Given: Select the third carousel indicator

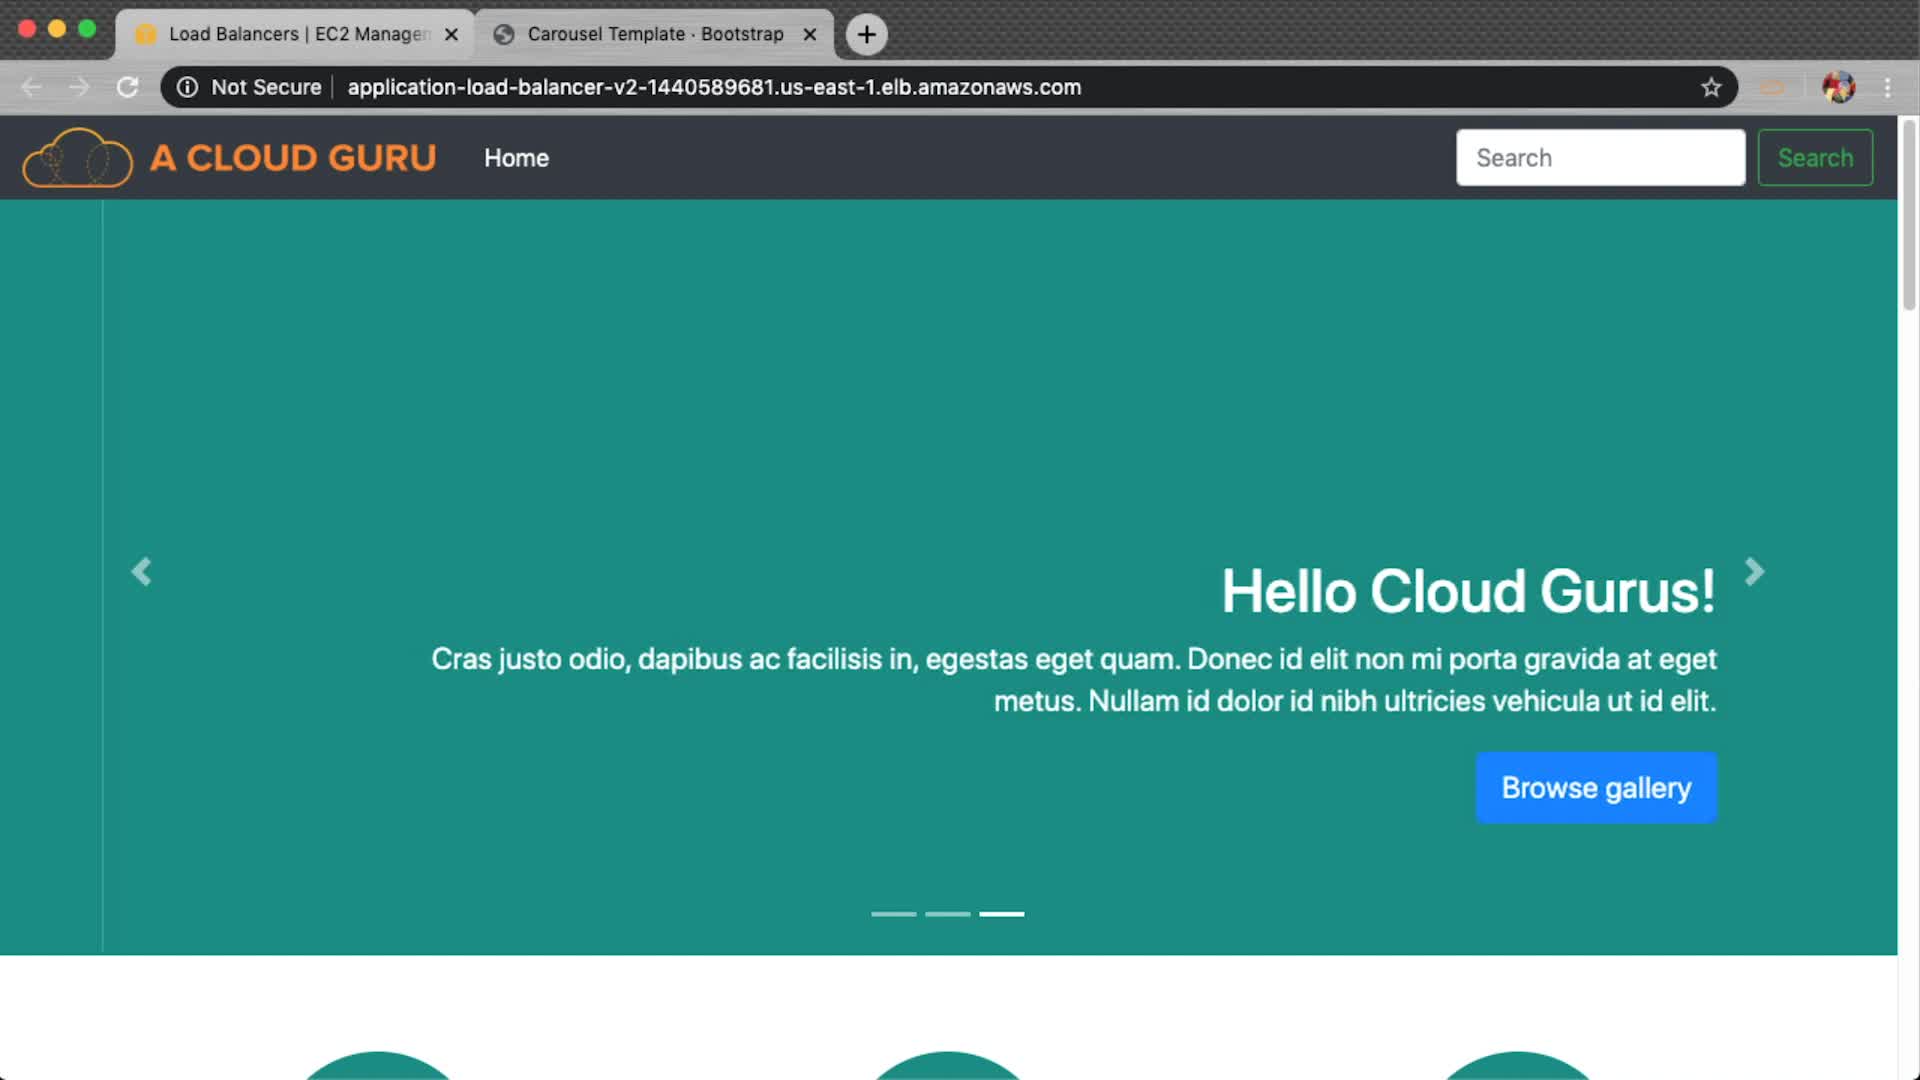Looking at the screenshot, I should click(1001, 914).
